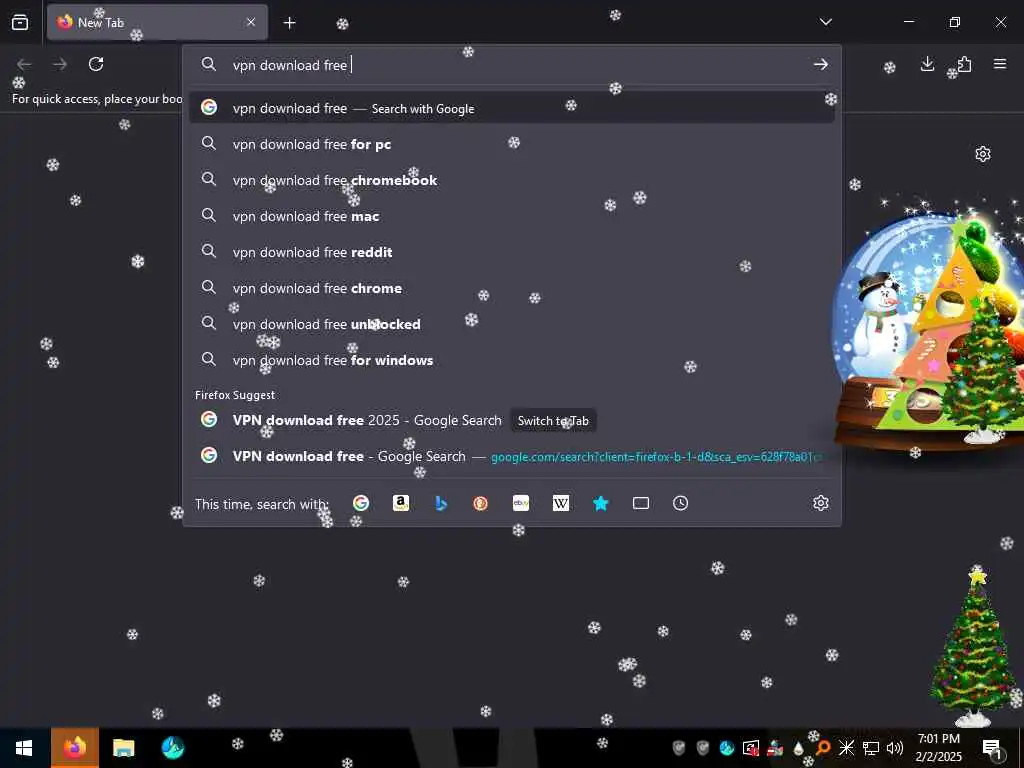Image resolution: width=1024 pixels, height=768 pixels.
Task: Search open tabs using the rectangle icon
Action: tap(641, 503)
